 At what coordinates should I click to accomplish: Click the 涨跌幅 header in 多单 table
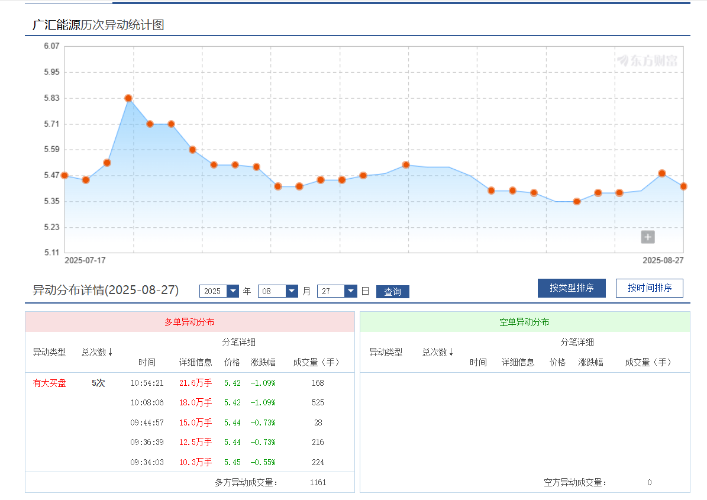pyautogui.click(x=263, y=362)
